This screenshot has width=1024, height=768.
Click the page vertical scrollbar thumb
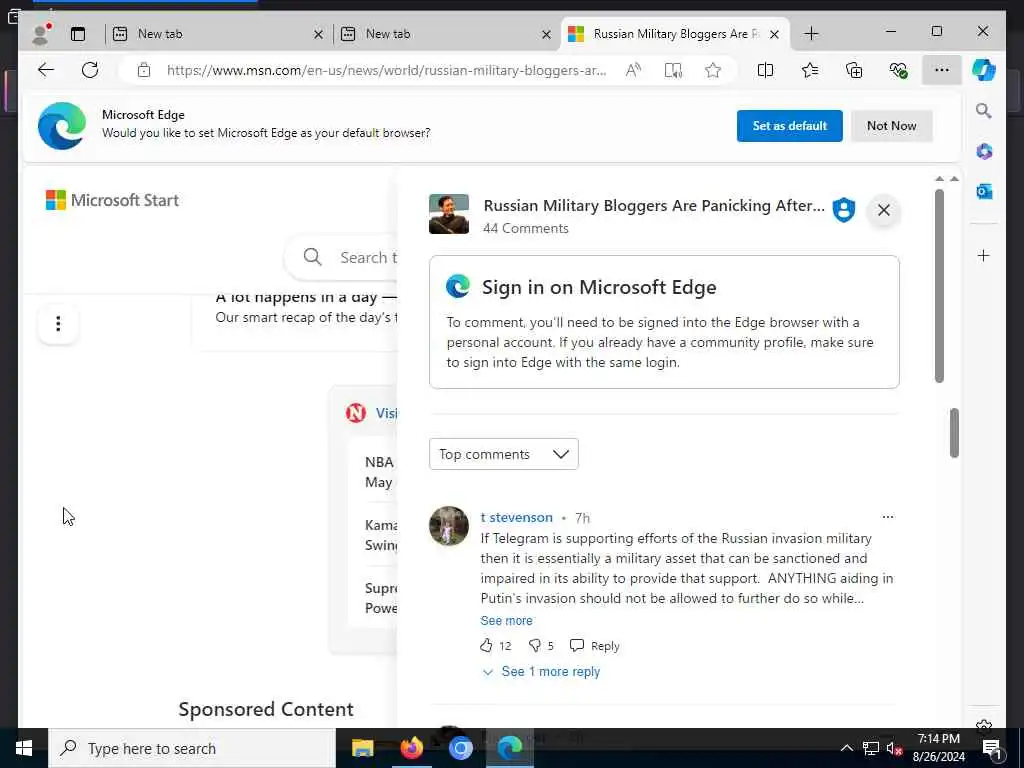[x=954, y=433]
